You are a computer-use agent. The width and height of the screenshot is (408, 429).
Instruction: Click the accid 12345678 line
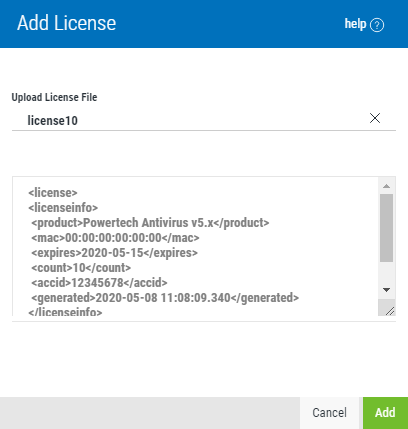99,283
